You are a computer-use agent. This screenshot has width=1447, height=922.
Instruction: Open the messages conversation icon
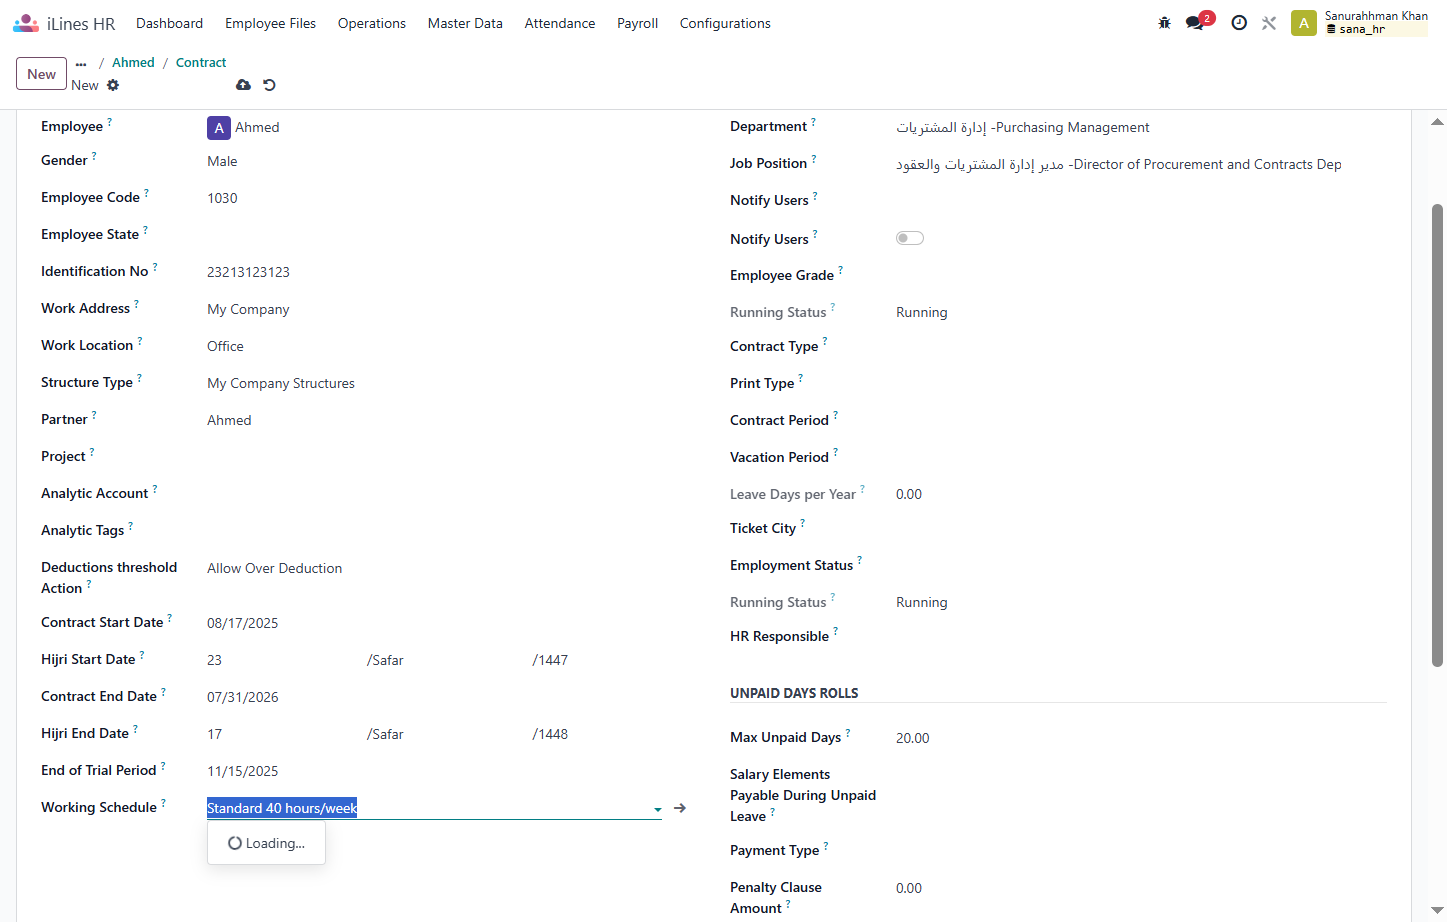(1195, 23)
